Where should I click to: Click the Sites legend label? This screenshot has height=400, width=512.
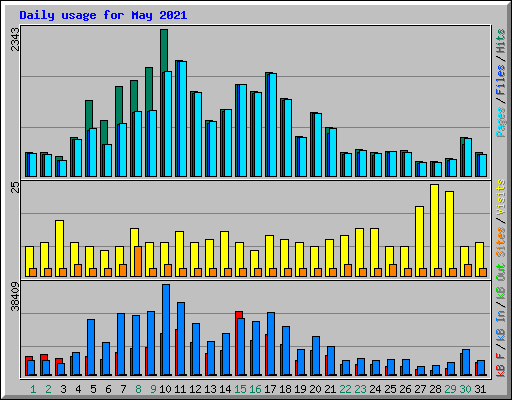[x=501, y=241]
